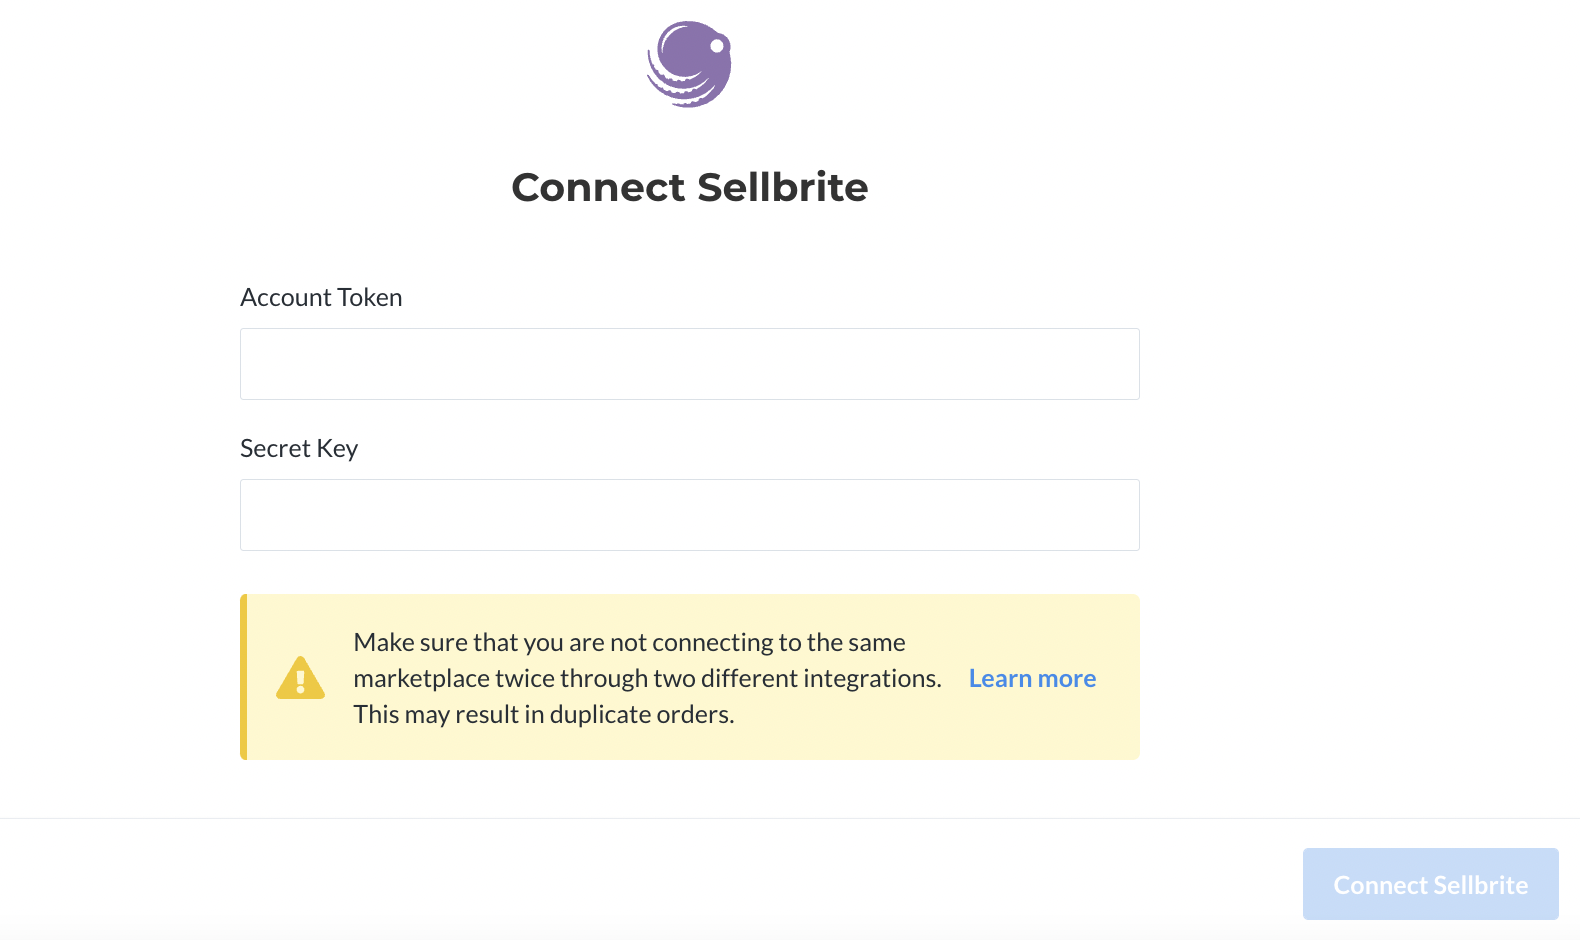This screenshot has height=940, width=1580.
Task: Click the exclamation mark inside warning triangle
Action: pyautogui.click(x=300, y=682)
